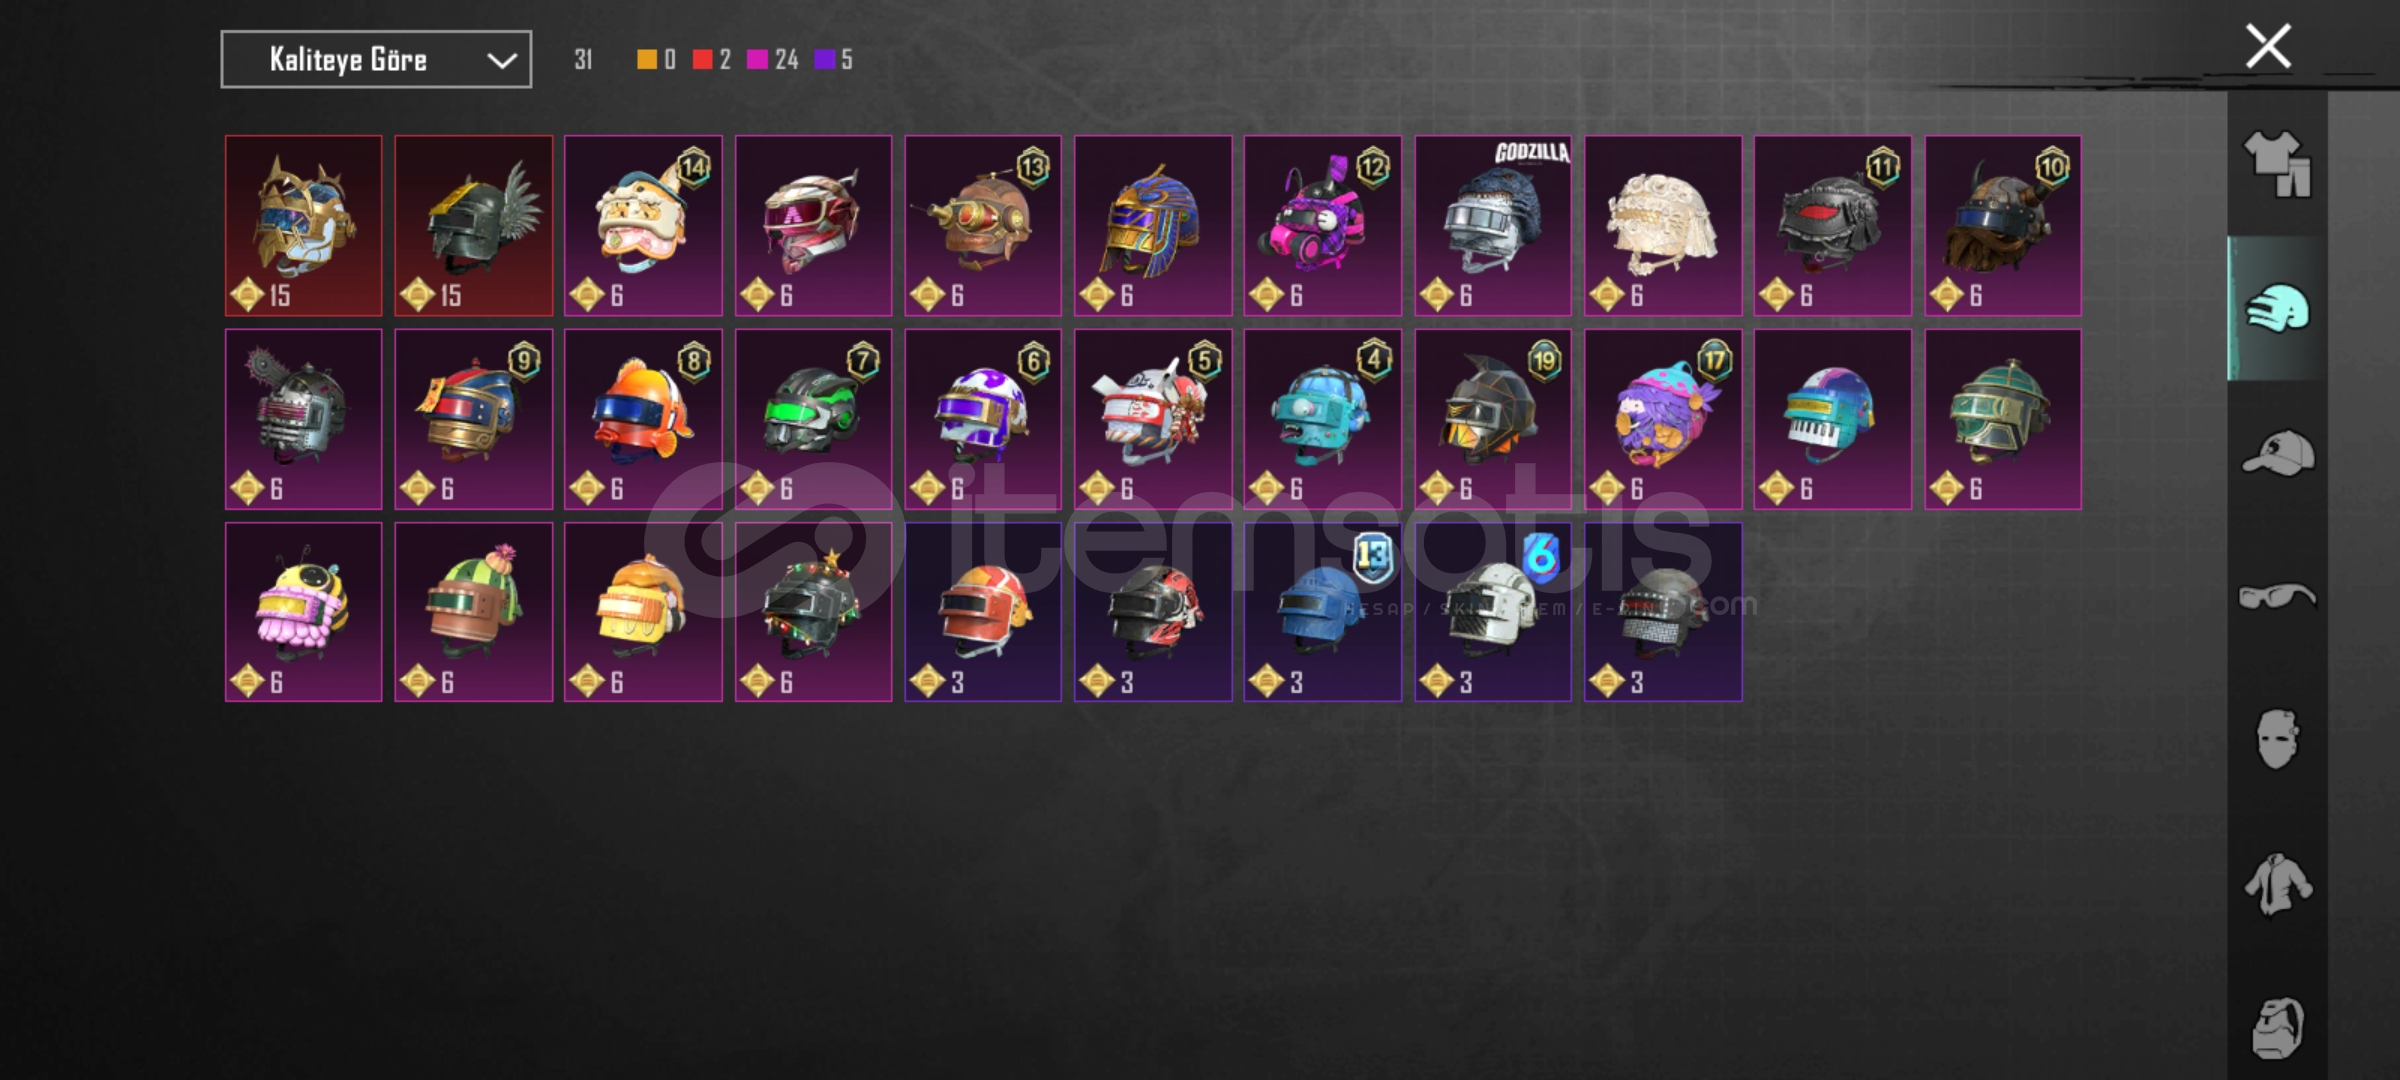Open the baseball cap headwear category
Image resolution: width=2400 pixels, height=1080 pixels.
point(2278,452)
